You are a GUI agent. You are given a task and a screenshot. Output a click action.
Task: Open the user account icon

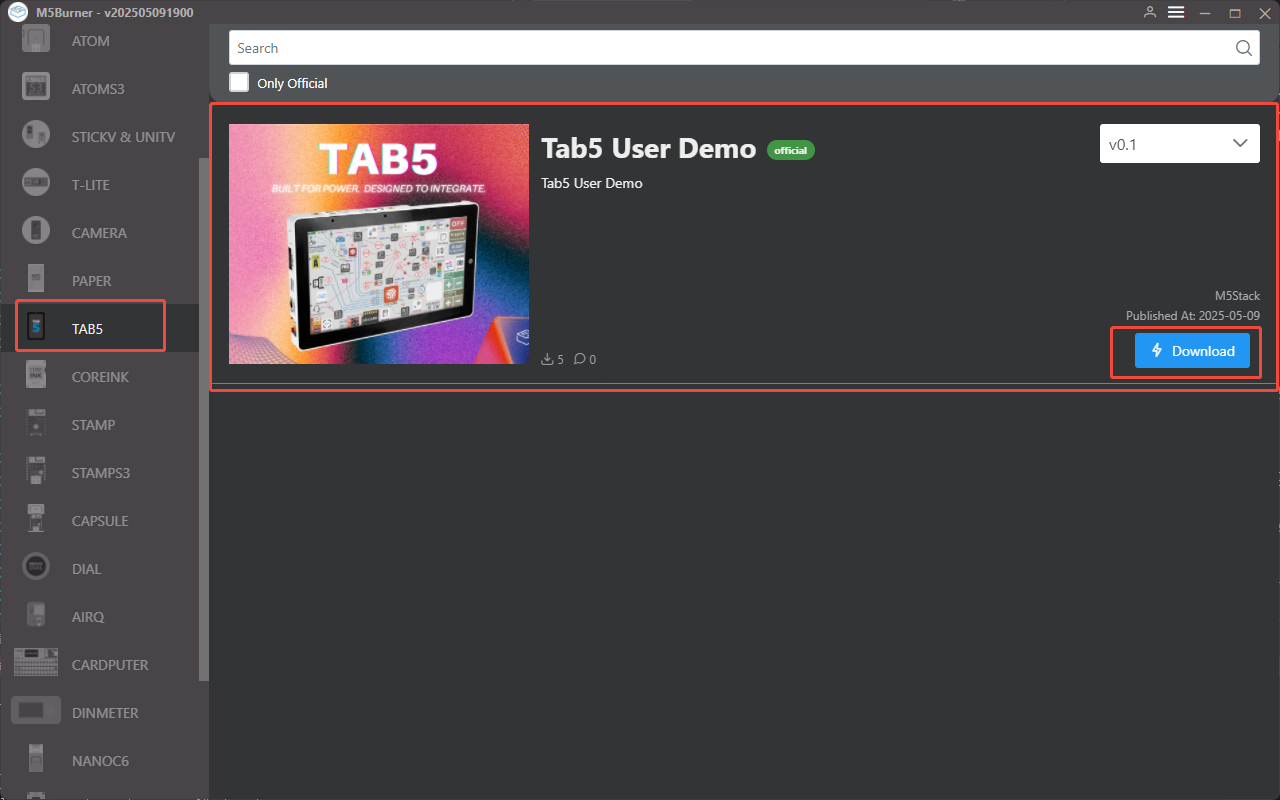coord(1150,12)
